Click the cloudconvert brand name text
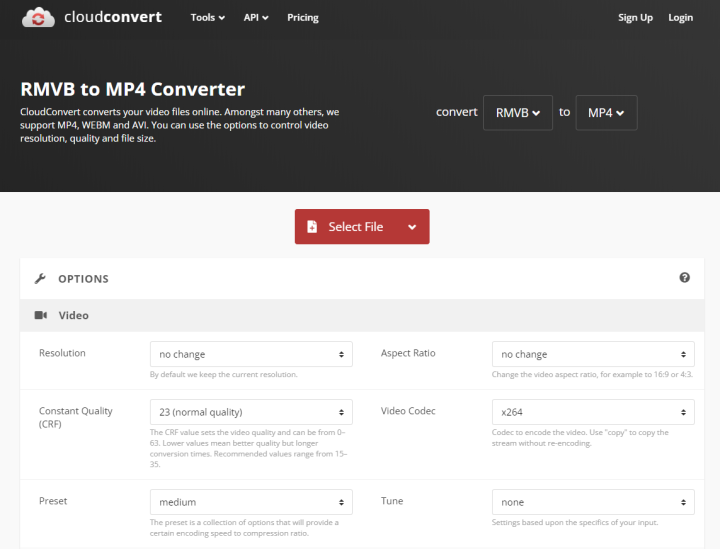 pos(111,17)
